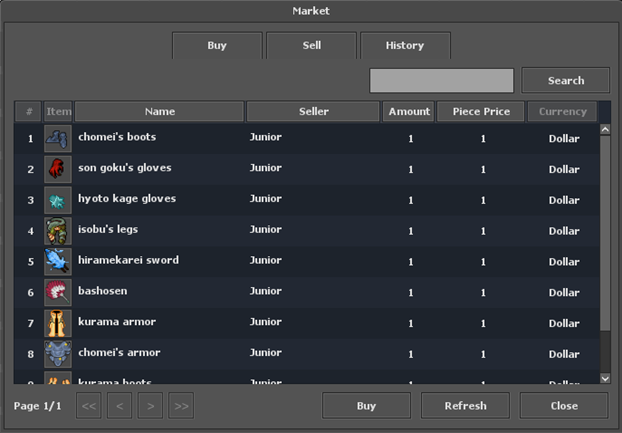
Task: Select the bashosen fan icon
Action: pos(58,292)
